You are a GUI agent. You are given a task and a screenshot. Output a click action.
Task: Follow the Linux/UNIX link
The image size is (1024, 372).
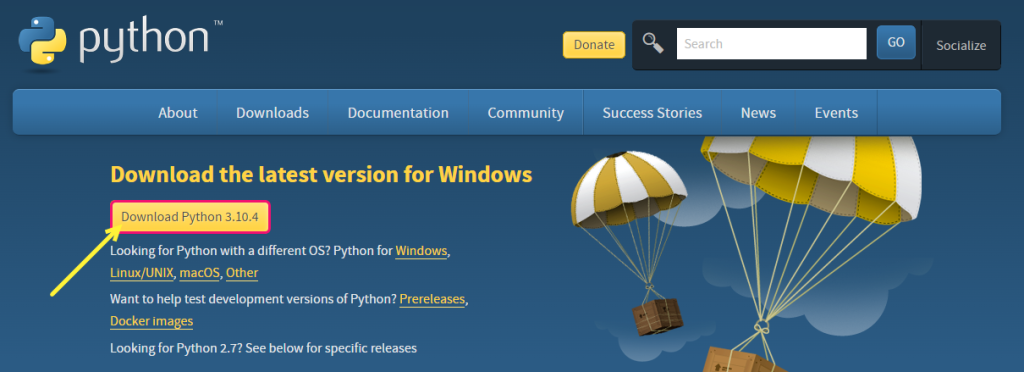click(x=142, y=273)
